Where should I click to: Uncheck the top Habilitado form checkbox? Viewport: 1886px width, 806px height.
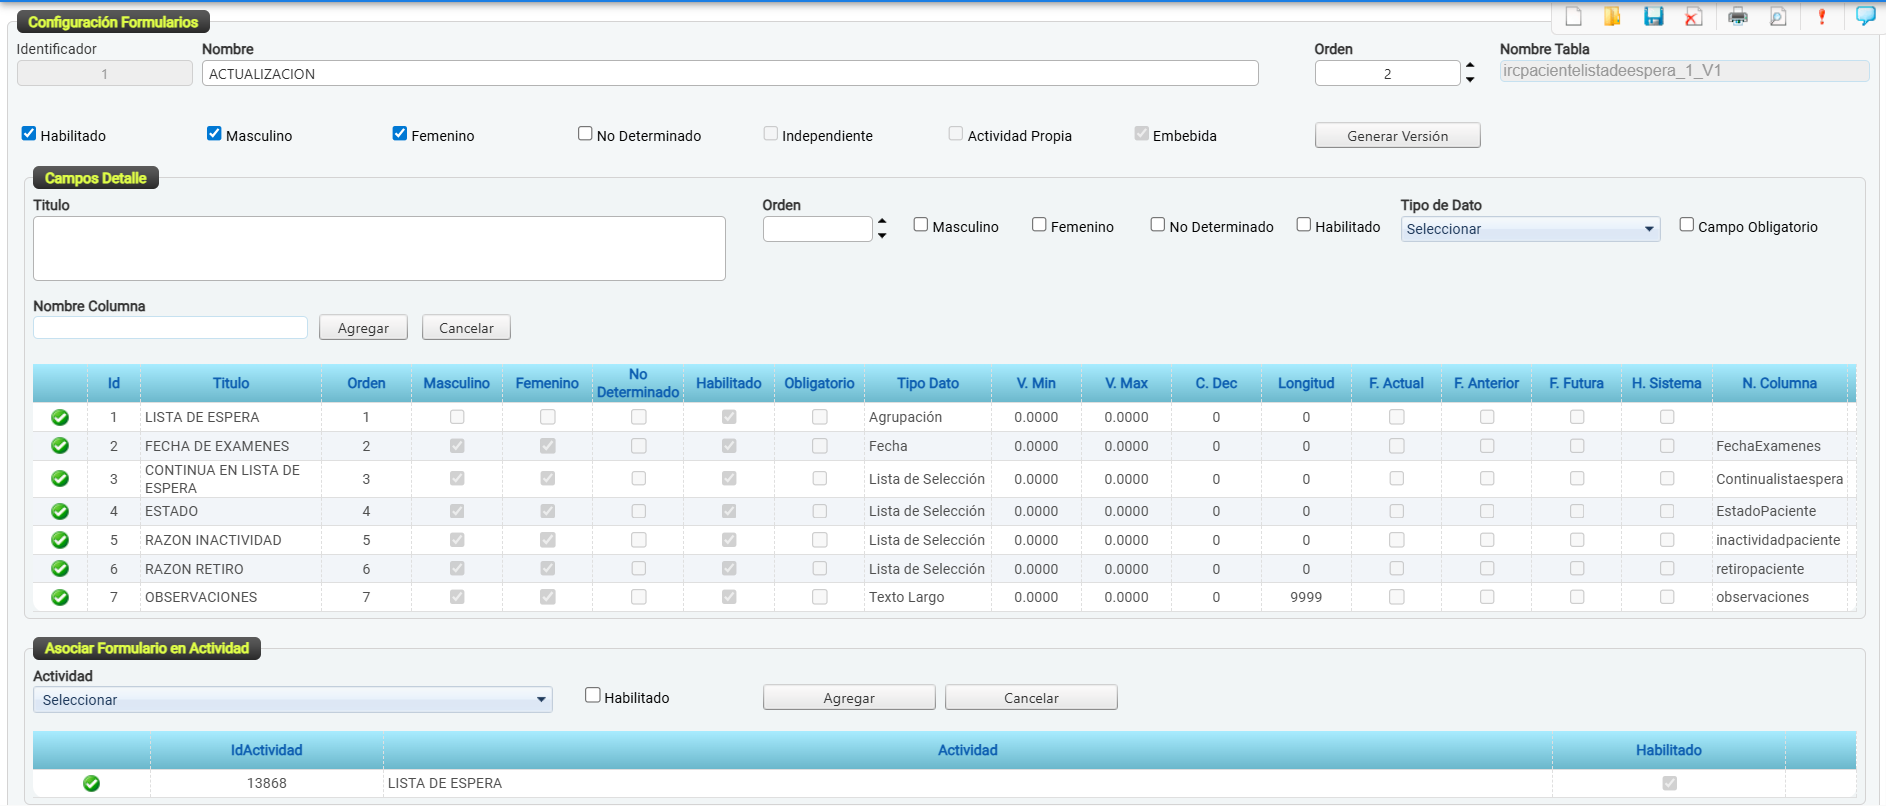click(x=29, y=134)
